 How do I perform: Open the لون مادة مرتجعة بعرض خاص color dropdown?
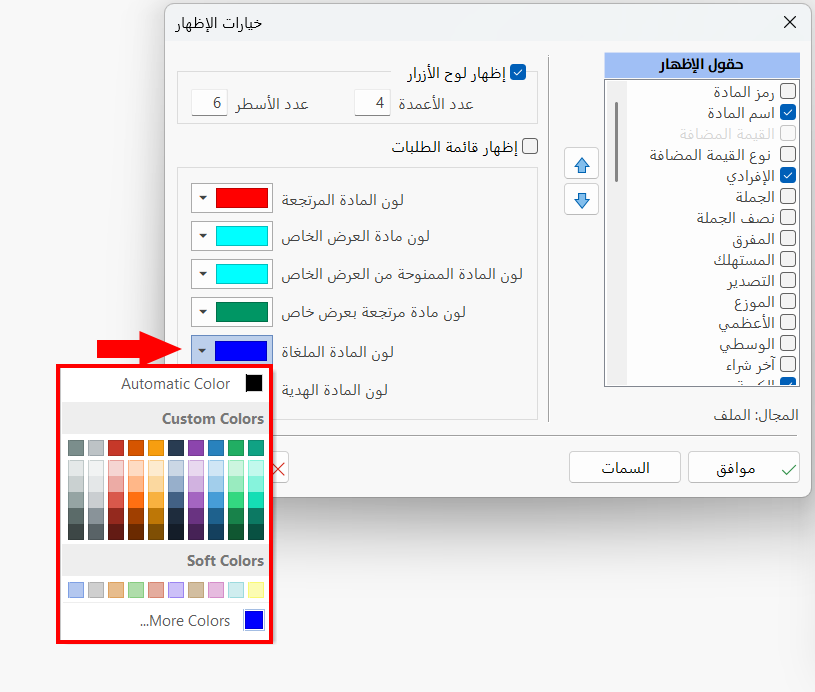click(x=205, y=312)
